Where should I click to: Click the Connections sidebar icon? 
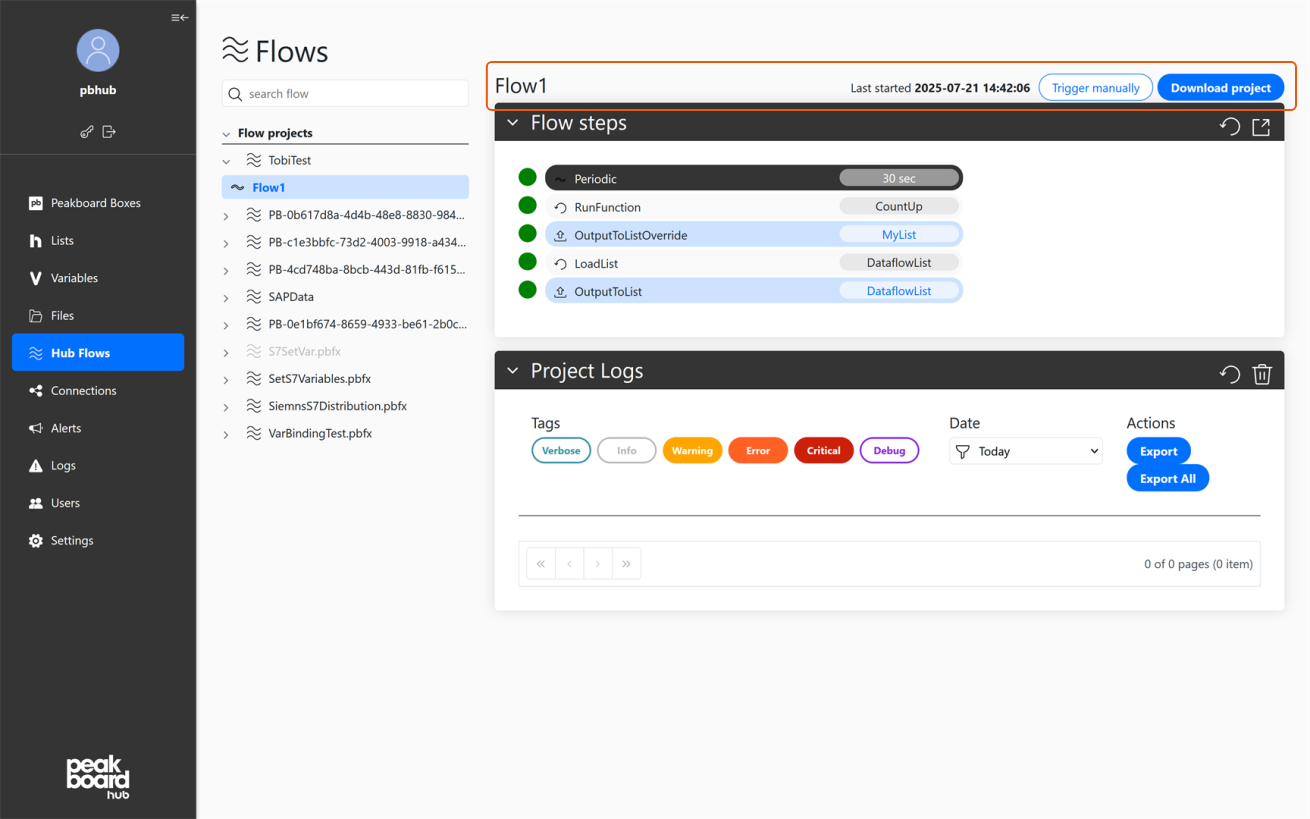[x=34, y=390]
